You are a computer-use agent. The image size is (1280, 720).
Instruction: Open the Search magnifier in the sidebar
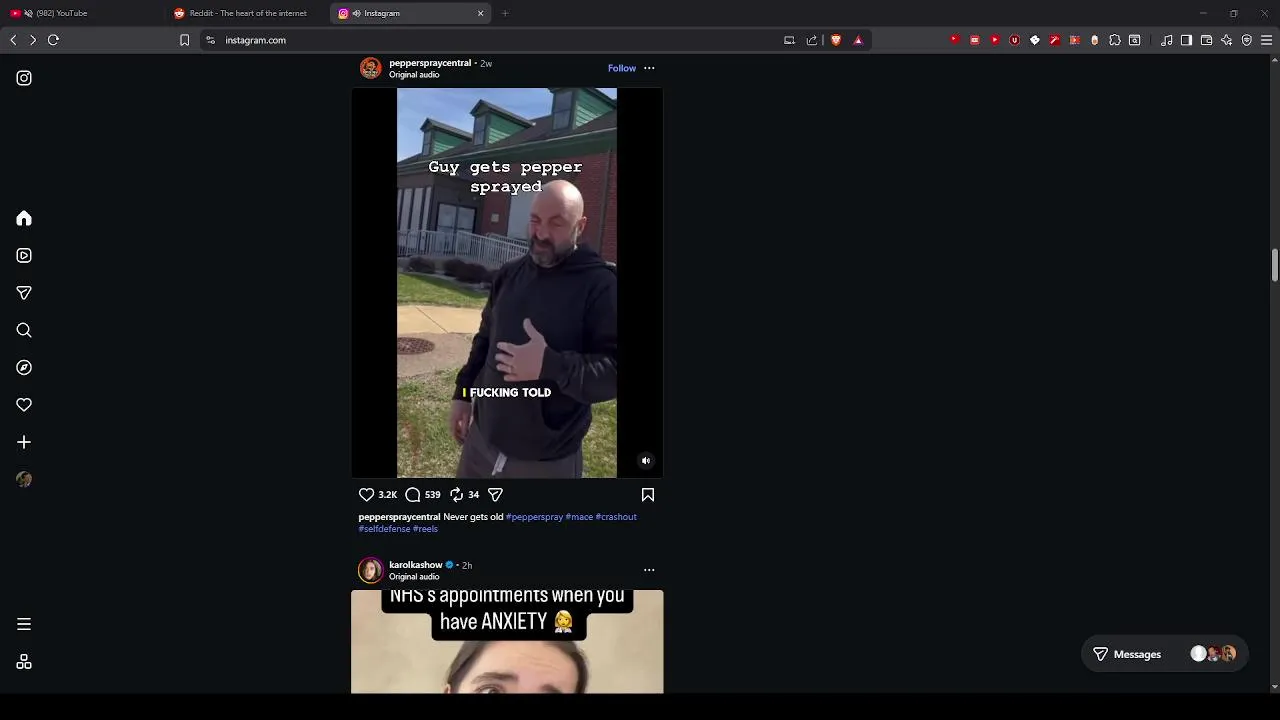(x=24, y=331)
